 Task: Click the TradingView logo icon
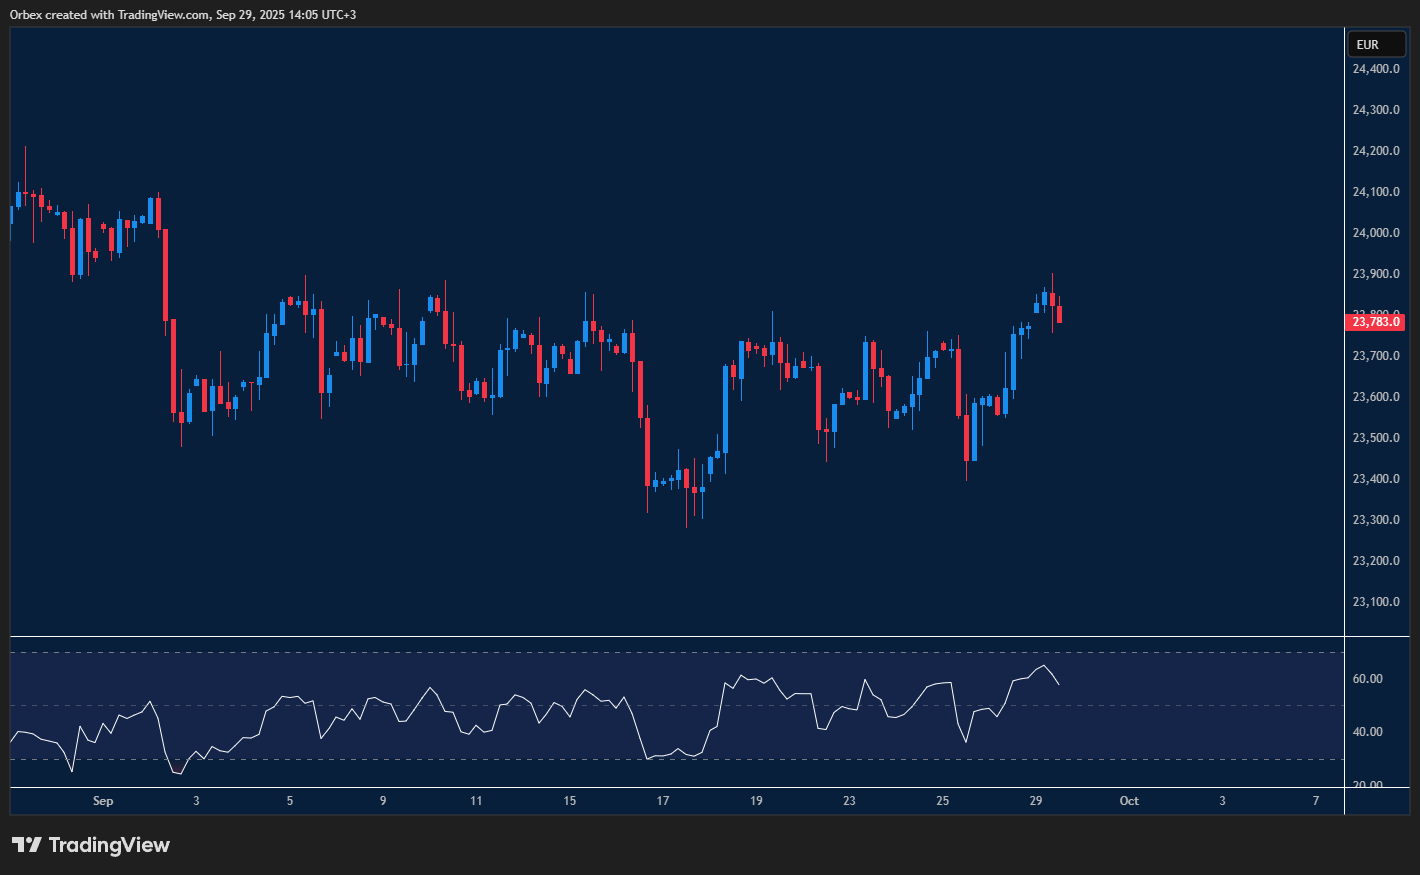tap(27, 845)
